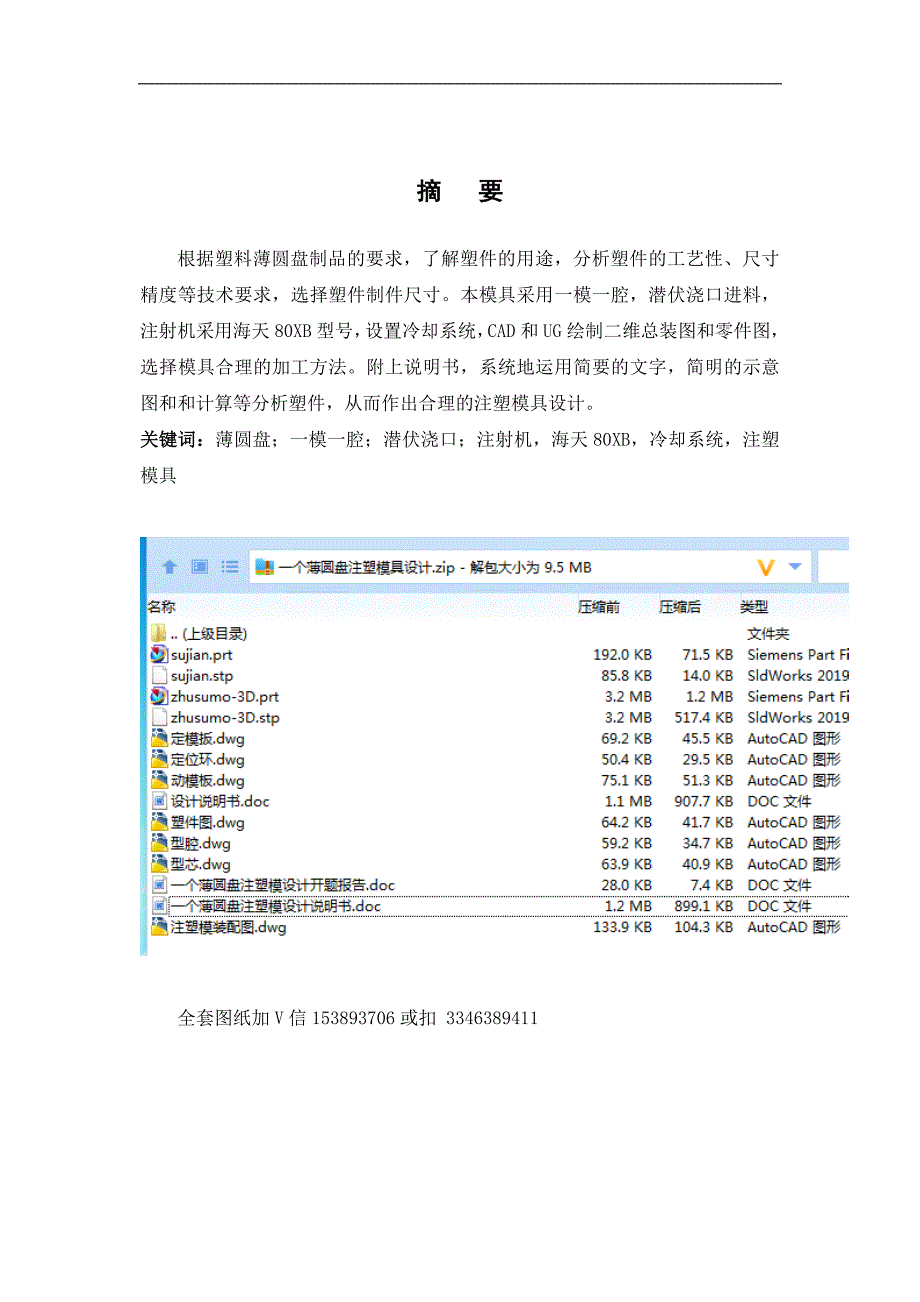Click Siemens icon of zhusumo-3D.prt
The width and height of the screenshot is (920, 1302).
158,697
